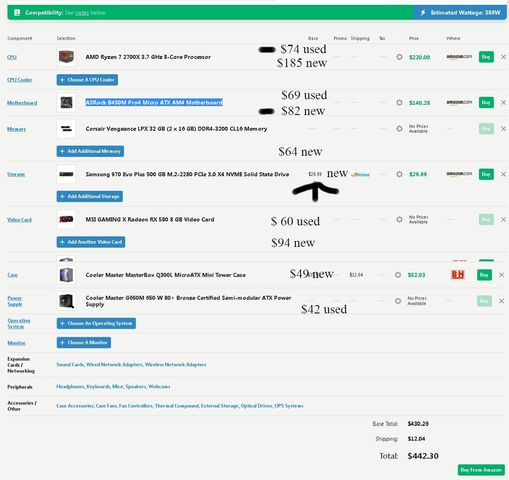Viewport: 509px width, 480px height.
Task: Open the Sound Cards link
Action: (x=70, y=364)
